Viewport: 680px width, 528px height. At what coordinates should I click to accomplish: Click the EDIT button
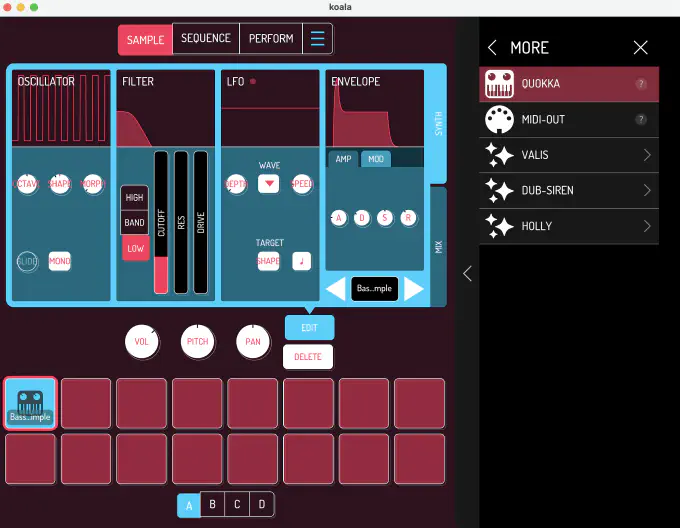tap(309, 328)
